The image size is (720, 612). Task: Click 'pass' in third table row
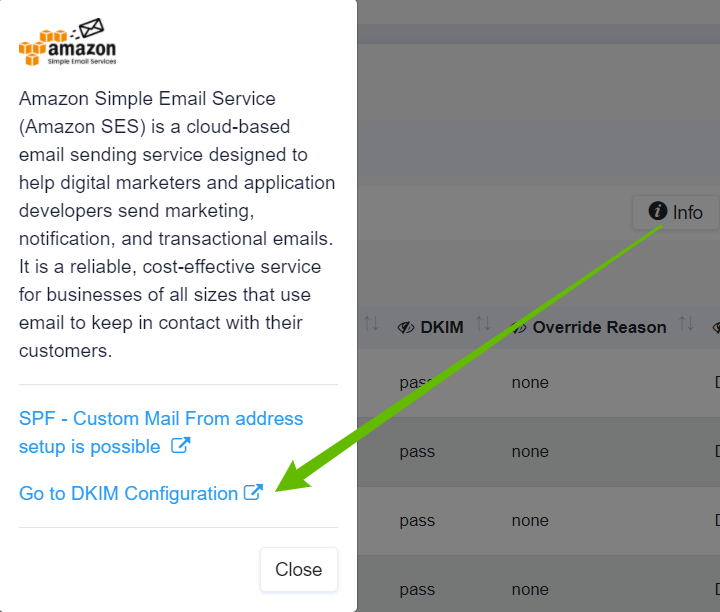(417, 521)
